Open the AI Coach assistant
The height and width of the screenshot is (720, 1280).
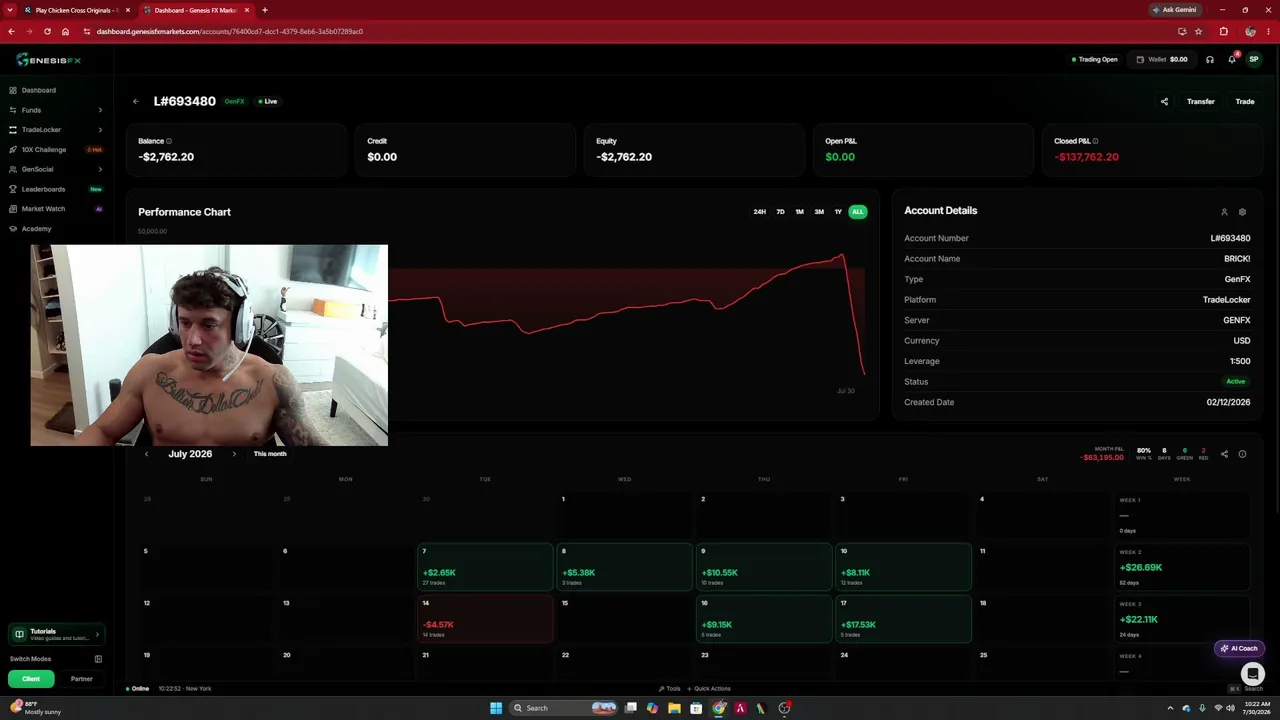click(x=1239, y=648)
